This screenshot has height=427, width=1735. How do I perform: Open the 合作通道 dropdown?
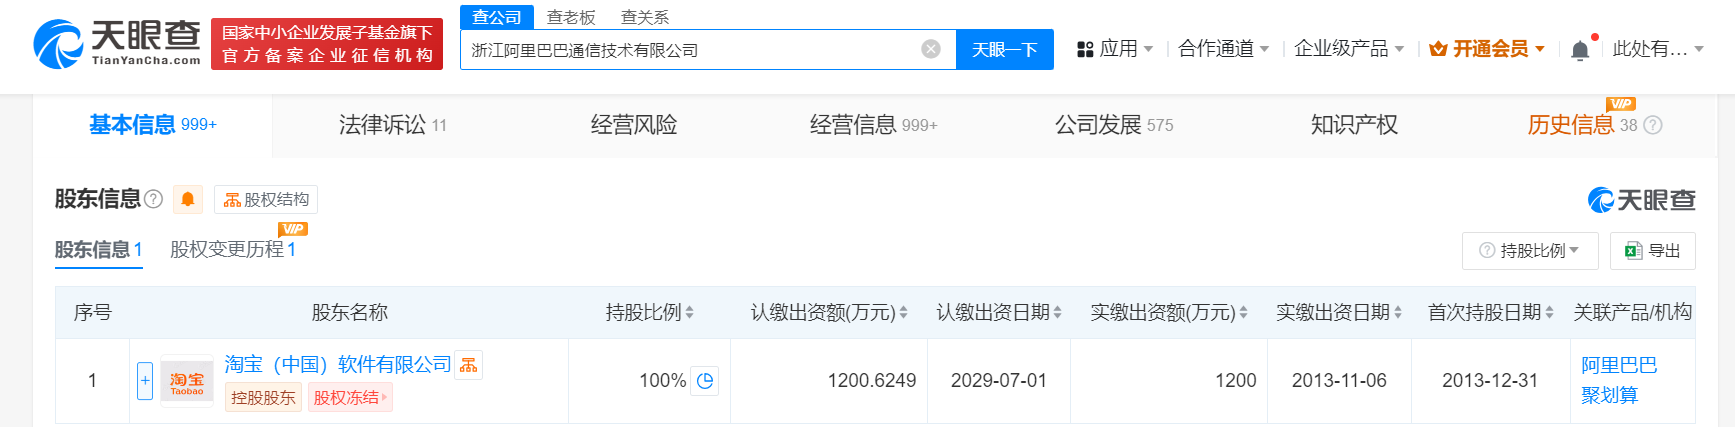(1224, 49)
